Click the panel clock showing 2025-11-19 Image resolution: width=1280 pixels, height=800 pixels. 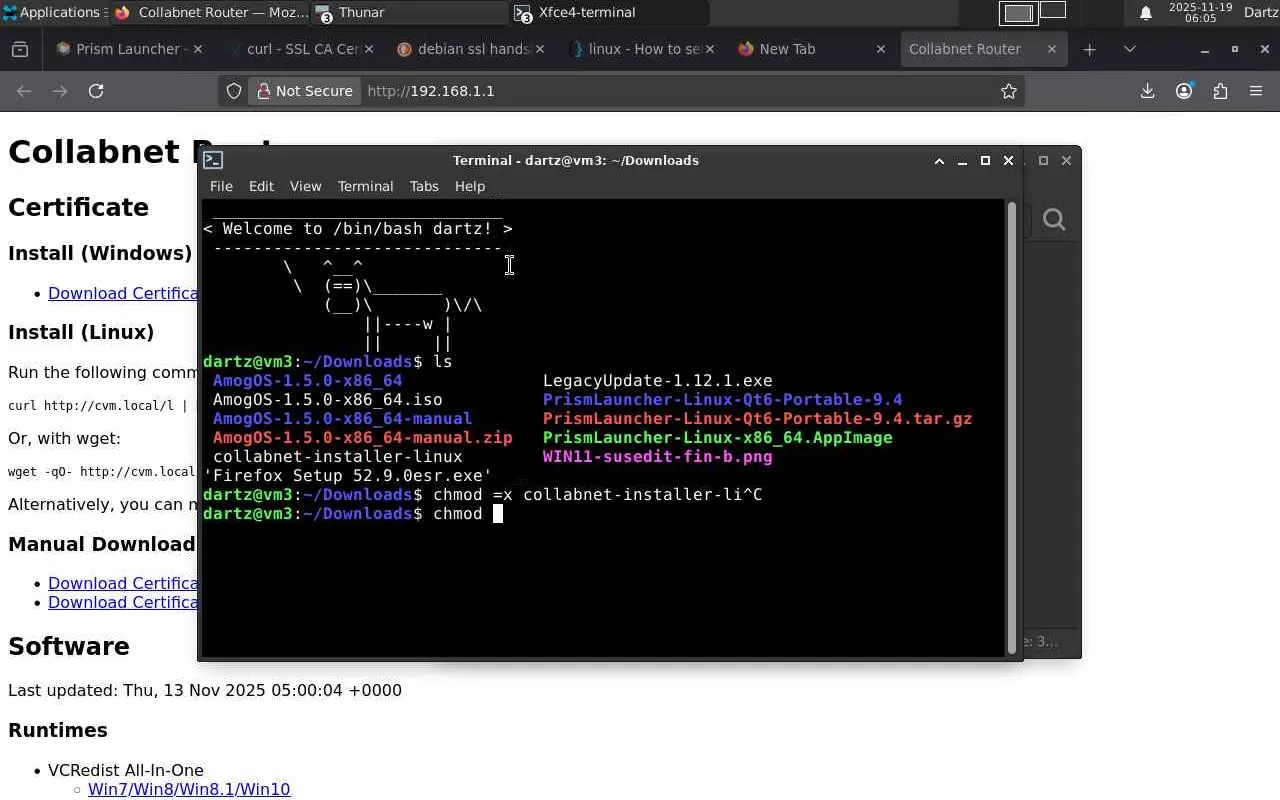[1200, 12]
